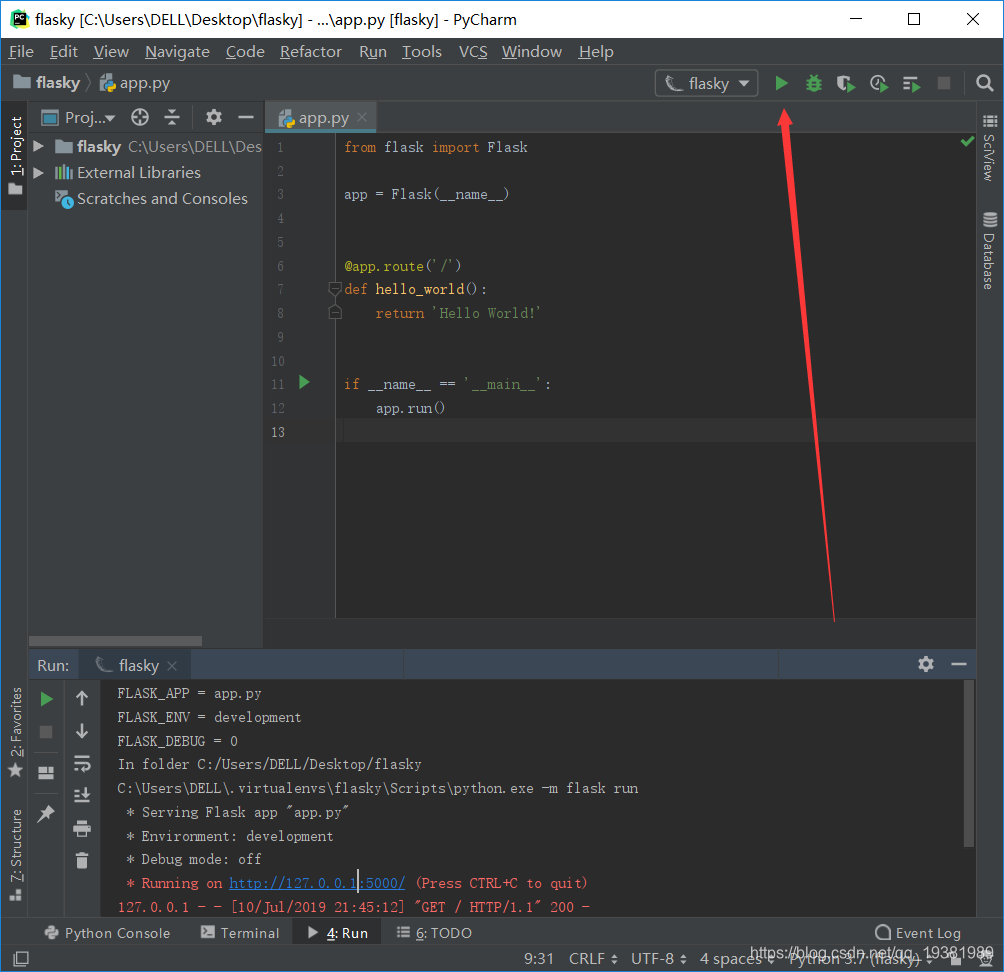1004x972 pixels.
Task: Toggle scroll to end in Run console
Action: pos(82,795)
